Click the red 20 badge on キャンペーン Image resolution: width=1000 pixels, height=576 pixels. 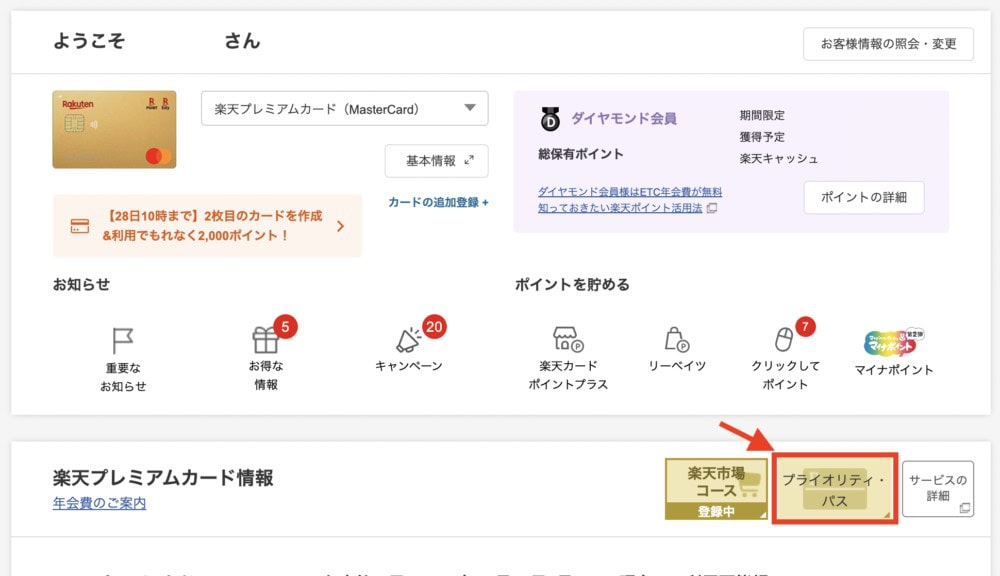pos(434,327)
